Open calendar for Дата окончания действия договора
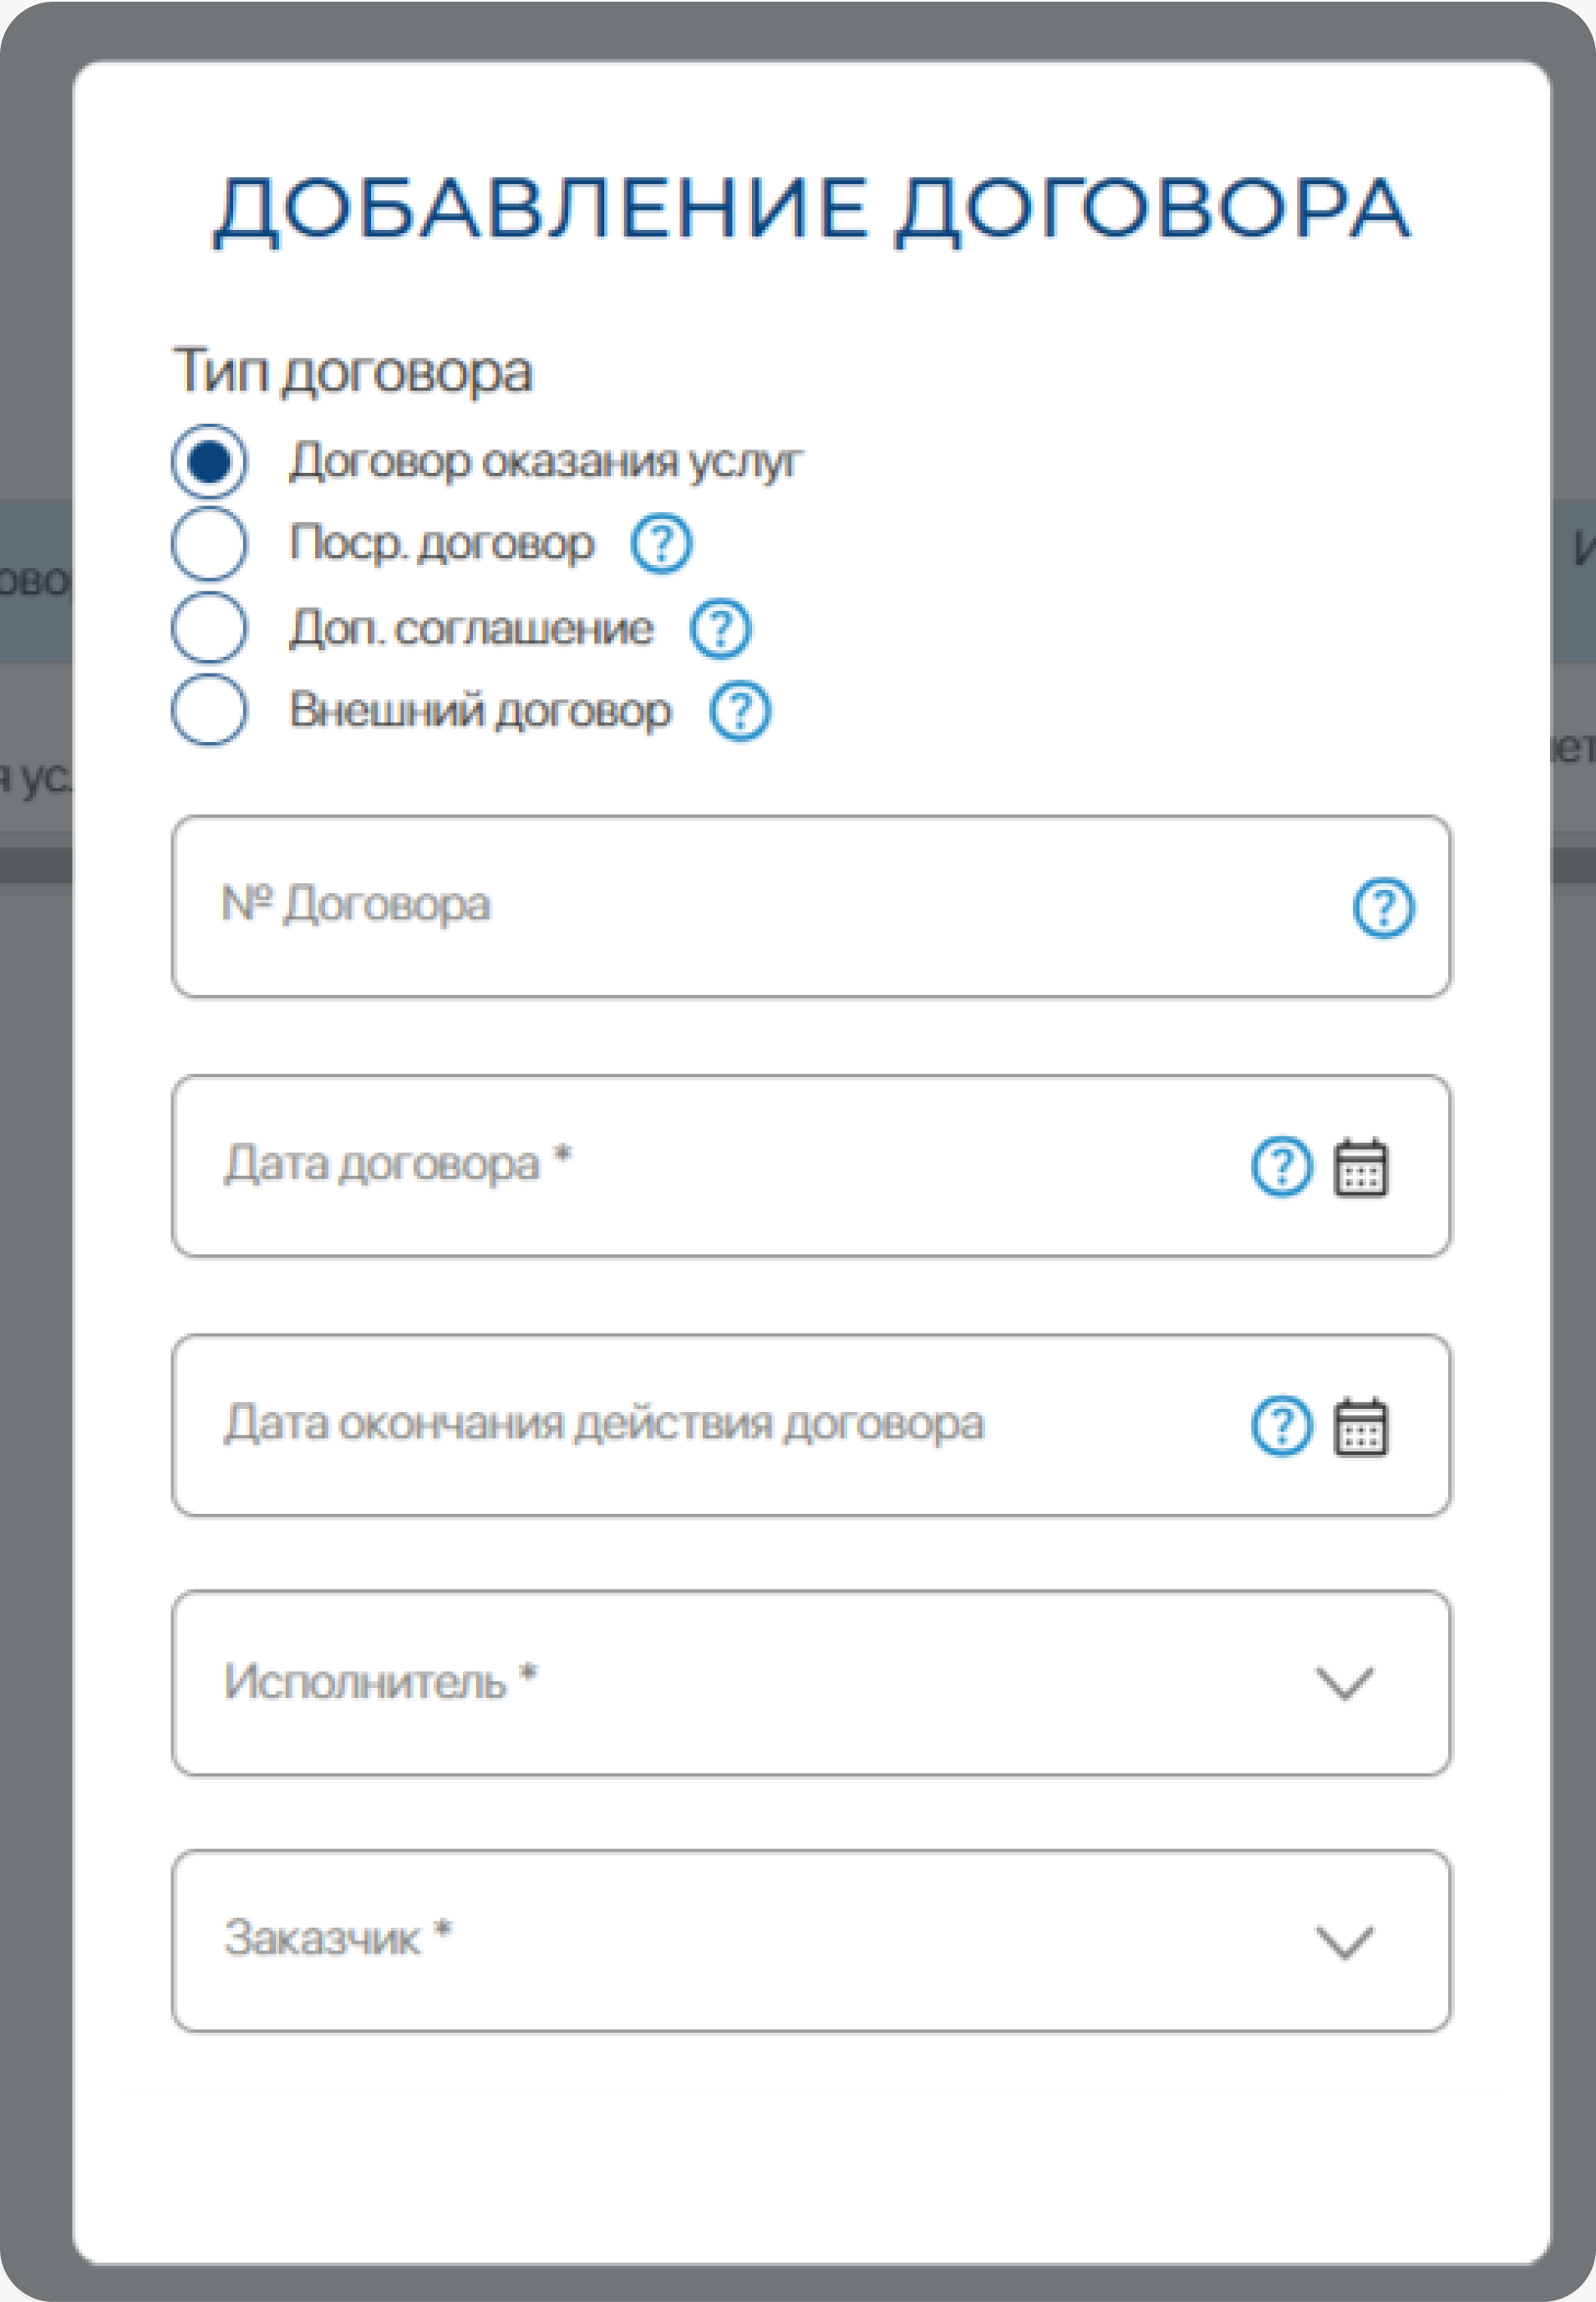1596x2302 pixels. tap(1360, 1427)
